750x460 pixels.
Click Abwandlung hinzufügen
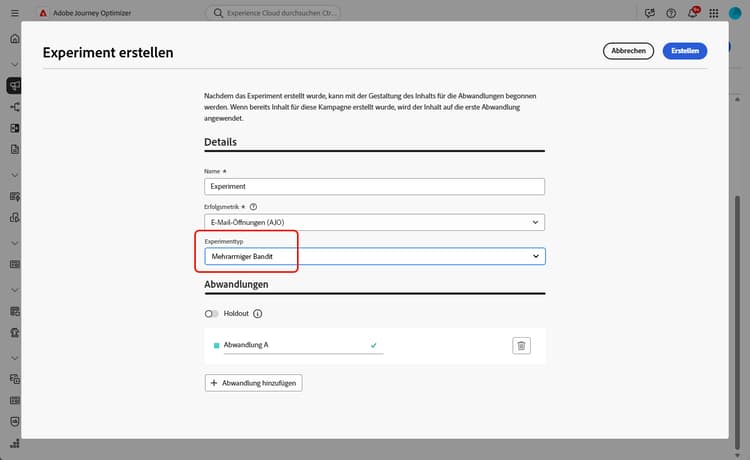pyautogui.click(x=253, y=383)
